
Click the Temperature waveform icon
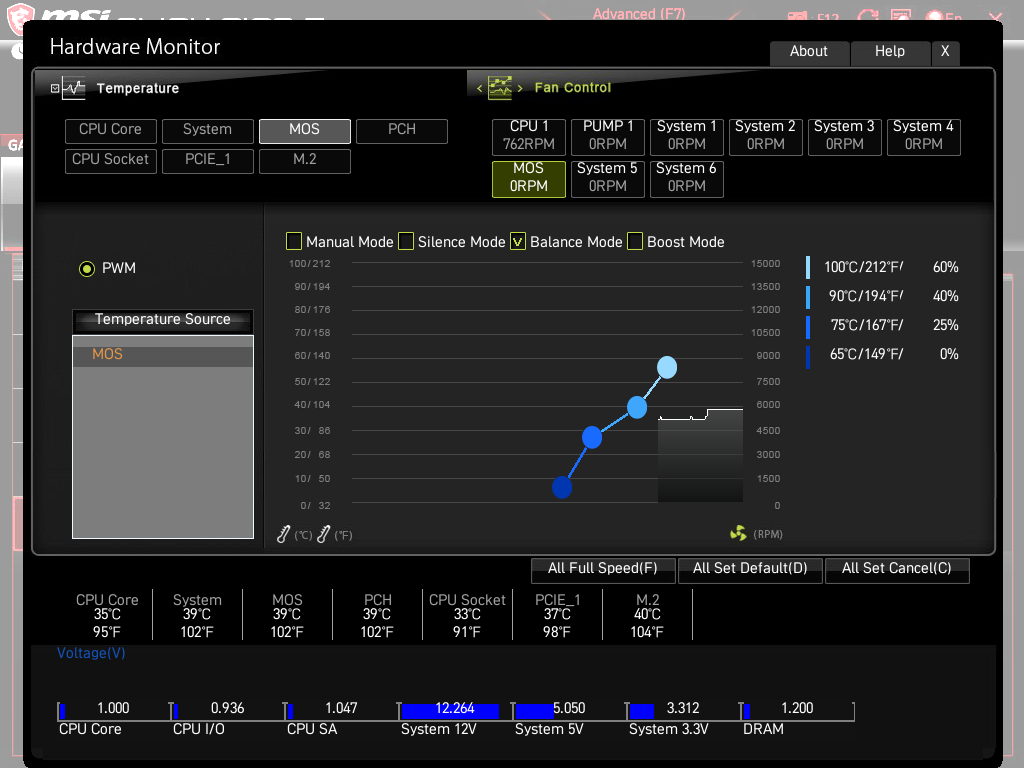point(74,88)
